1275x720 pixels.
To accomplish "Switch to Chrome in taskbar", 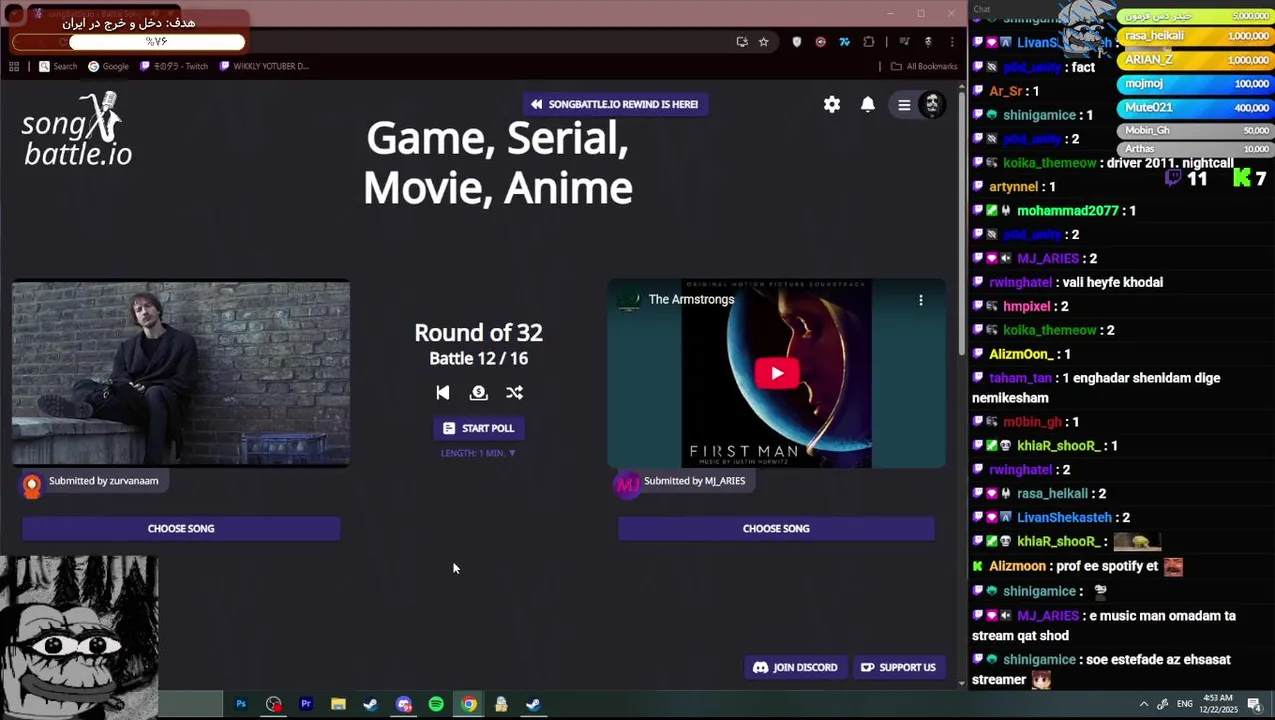I will tap(468, 704).
